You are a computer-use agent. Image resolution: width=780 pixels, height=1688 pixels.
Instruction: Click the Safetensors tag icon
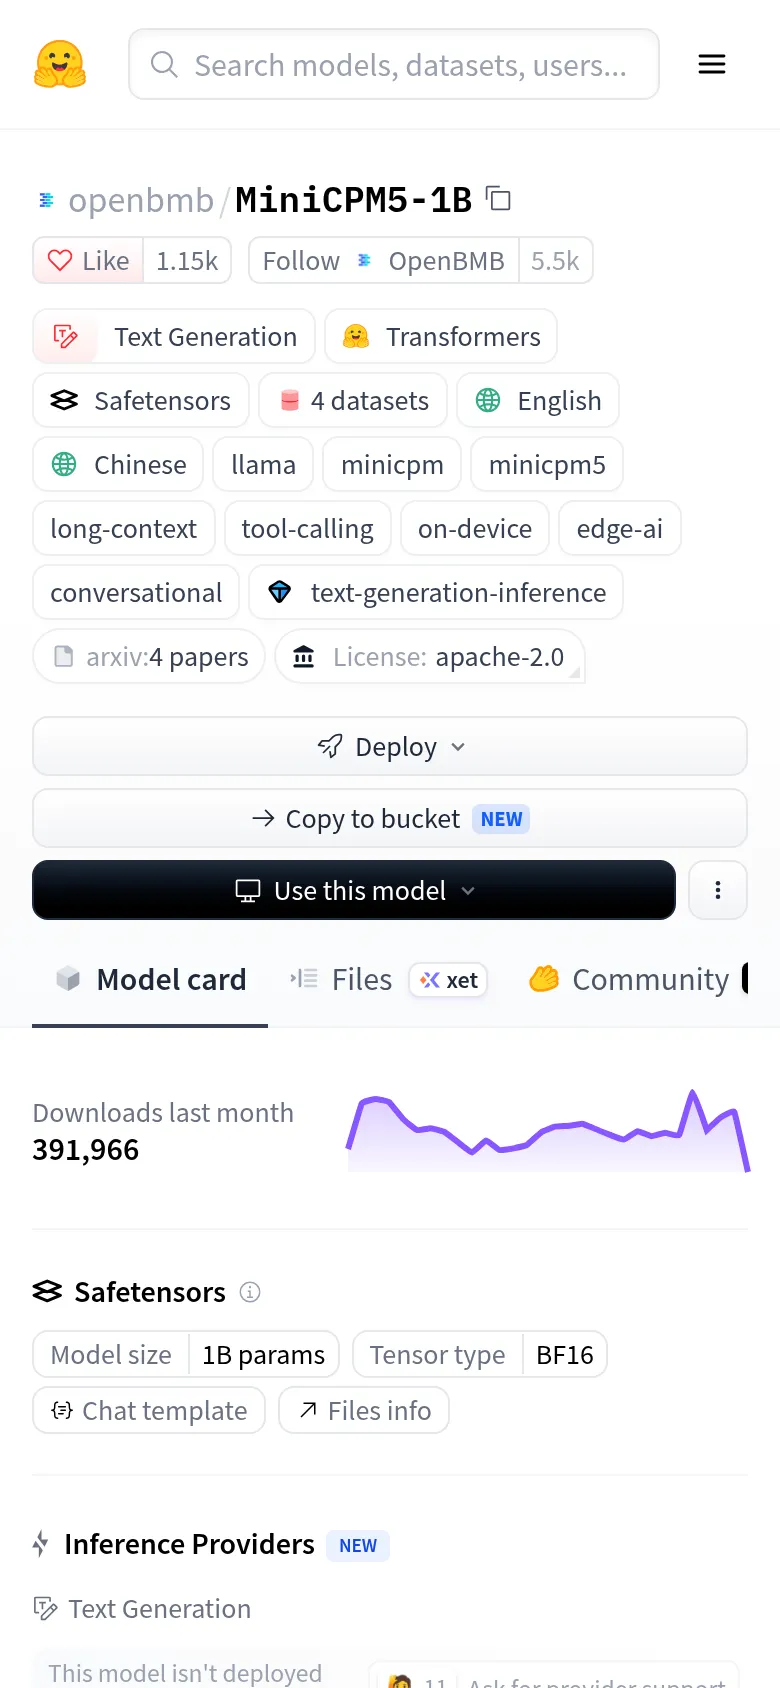pyautogui.click(x=64, y=400)
